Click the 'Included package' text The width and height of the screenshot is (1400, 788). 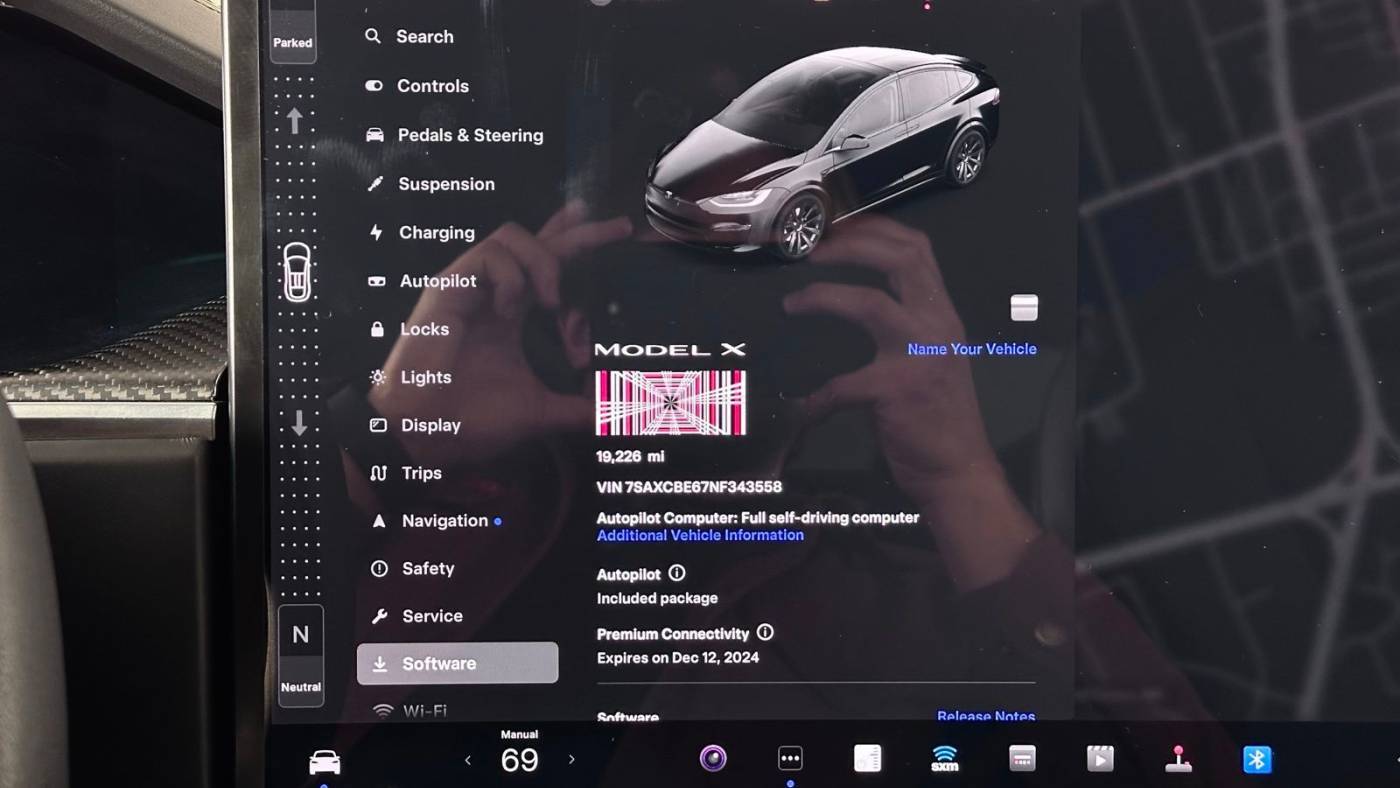(x=657, y=598)
